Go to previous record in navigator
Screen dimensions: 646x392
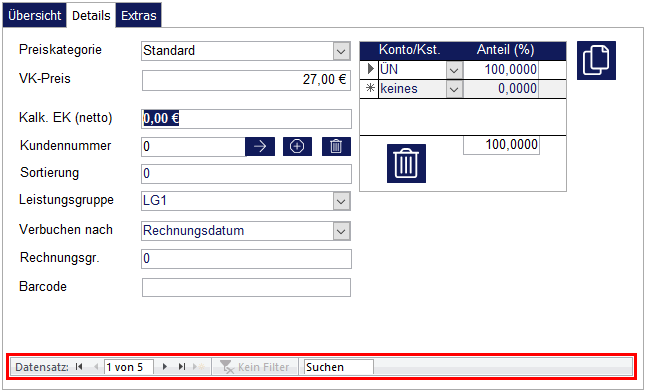(96, 366)
